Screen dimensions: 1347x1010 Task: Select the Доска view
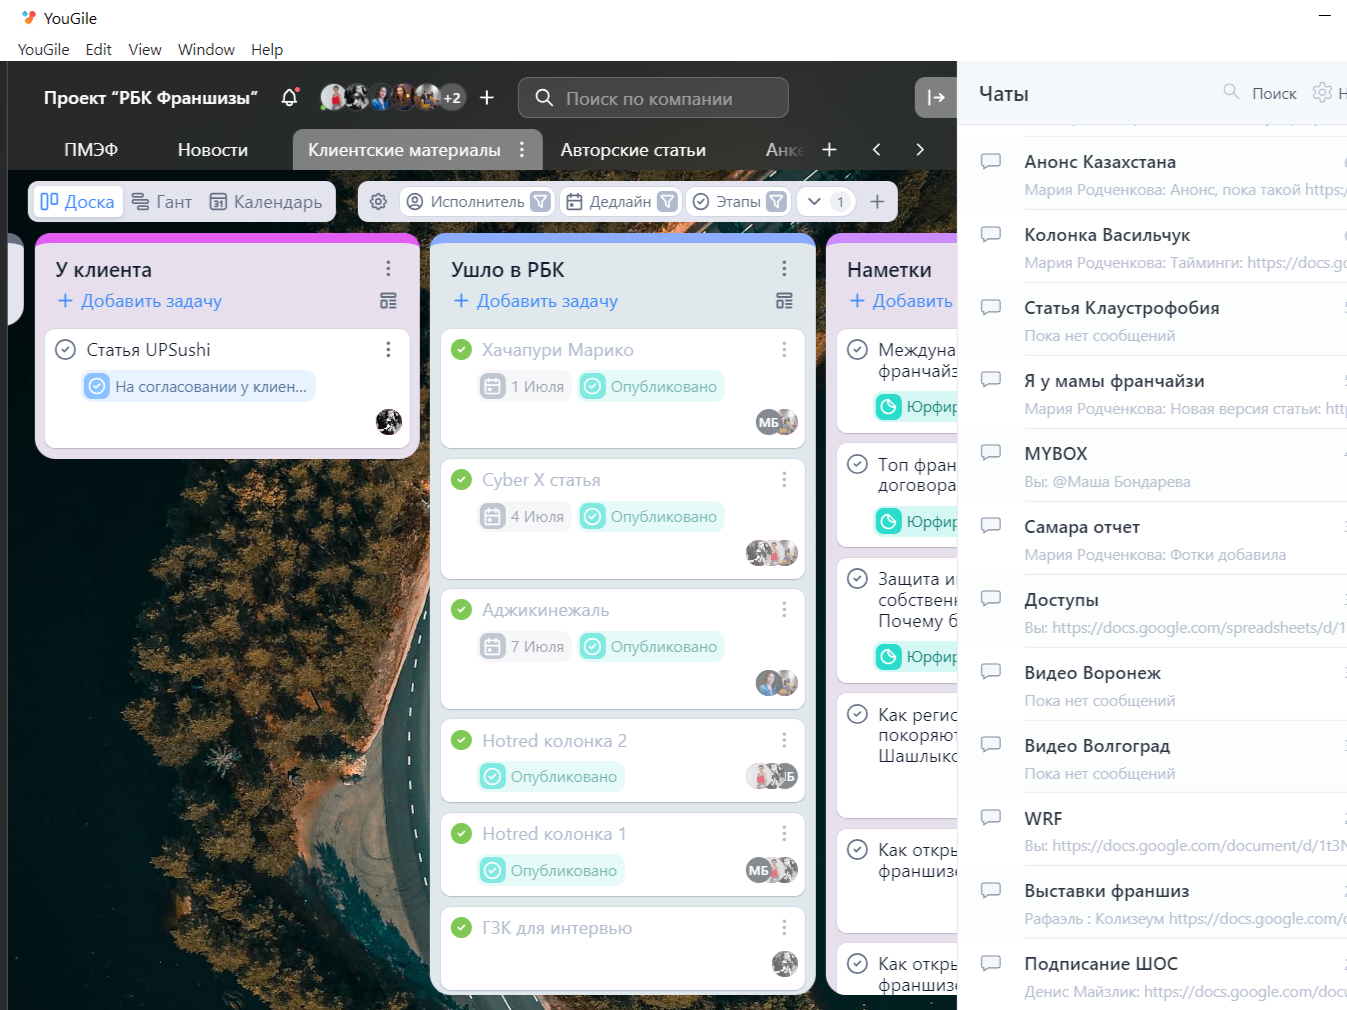(x=77, y=201)
